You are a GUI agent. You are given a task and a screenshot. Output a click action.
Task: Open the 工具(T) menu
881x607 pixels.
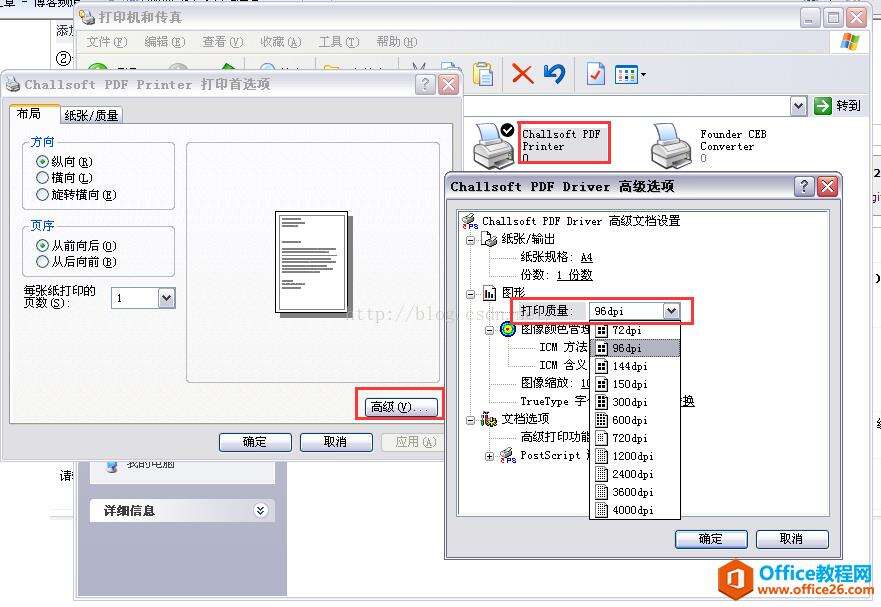(339, 42)
